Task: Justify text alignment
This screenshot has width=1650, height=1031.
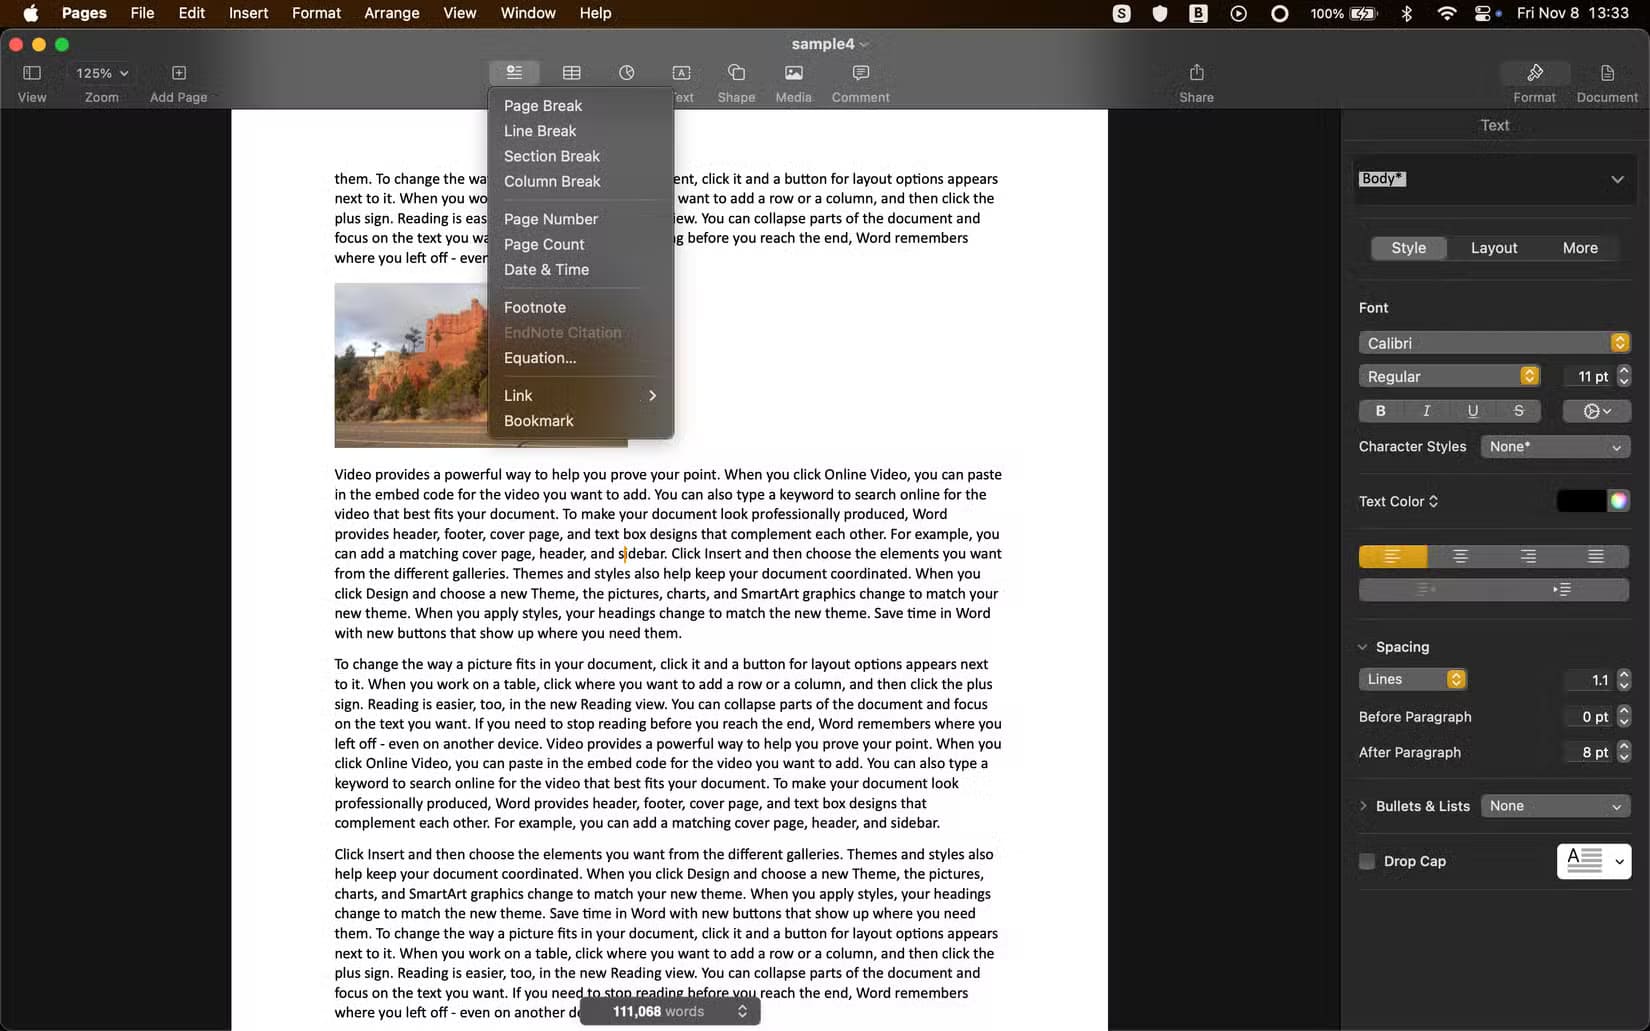Action: pos(1596,556)
